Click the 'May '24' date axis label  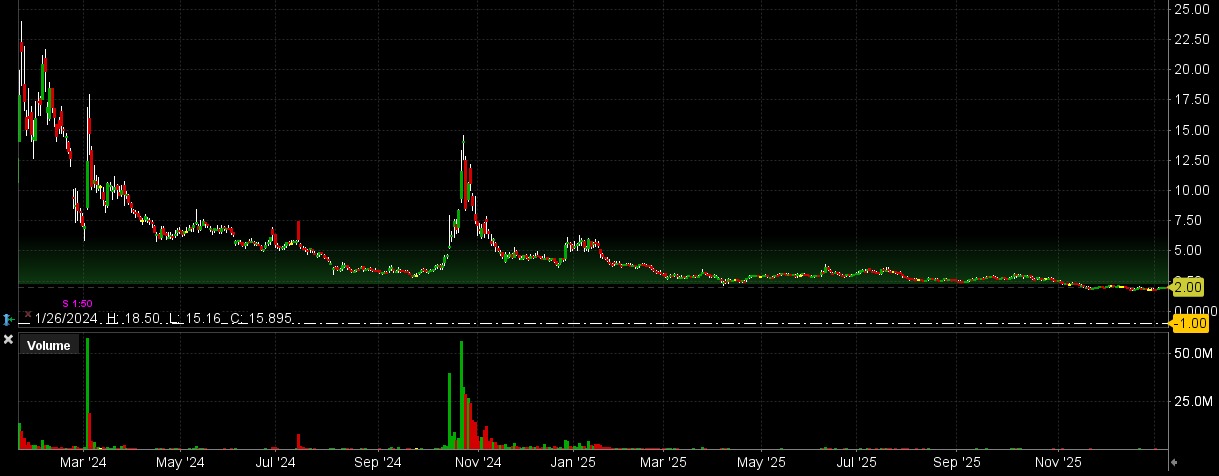(x=180, y=463)
